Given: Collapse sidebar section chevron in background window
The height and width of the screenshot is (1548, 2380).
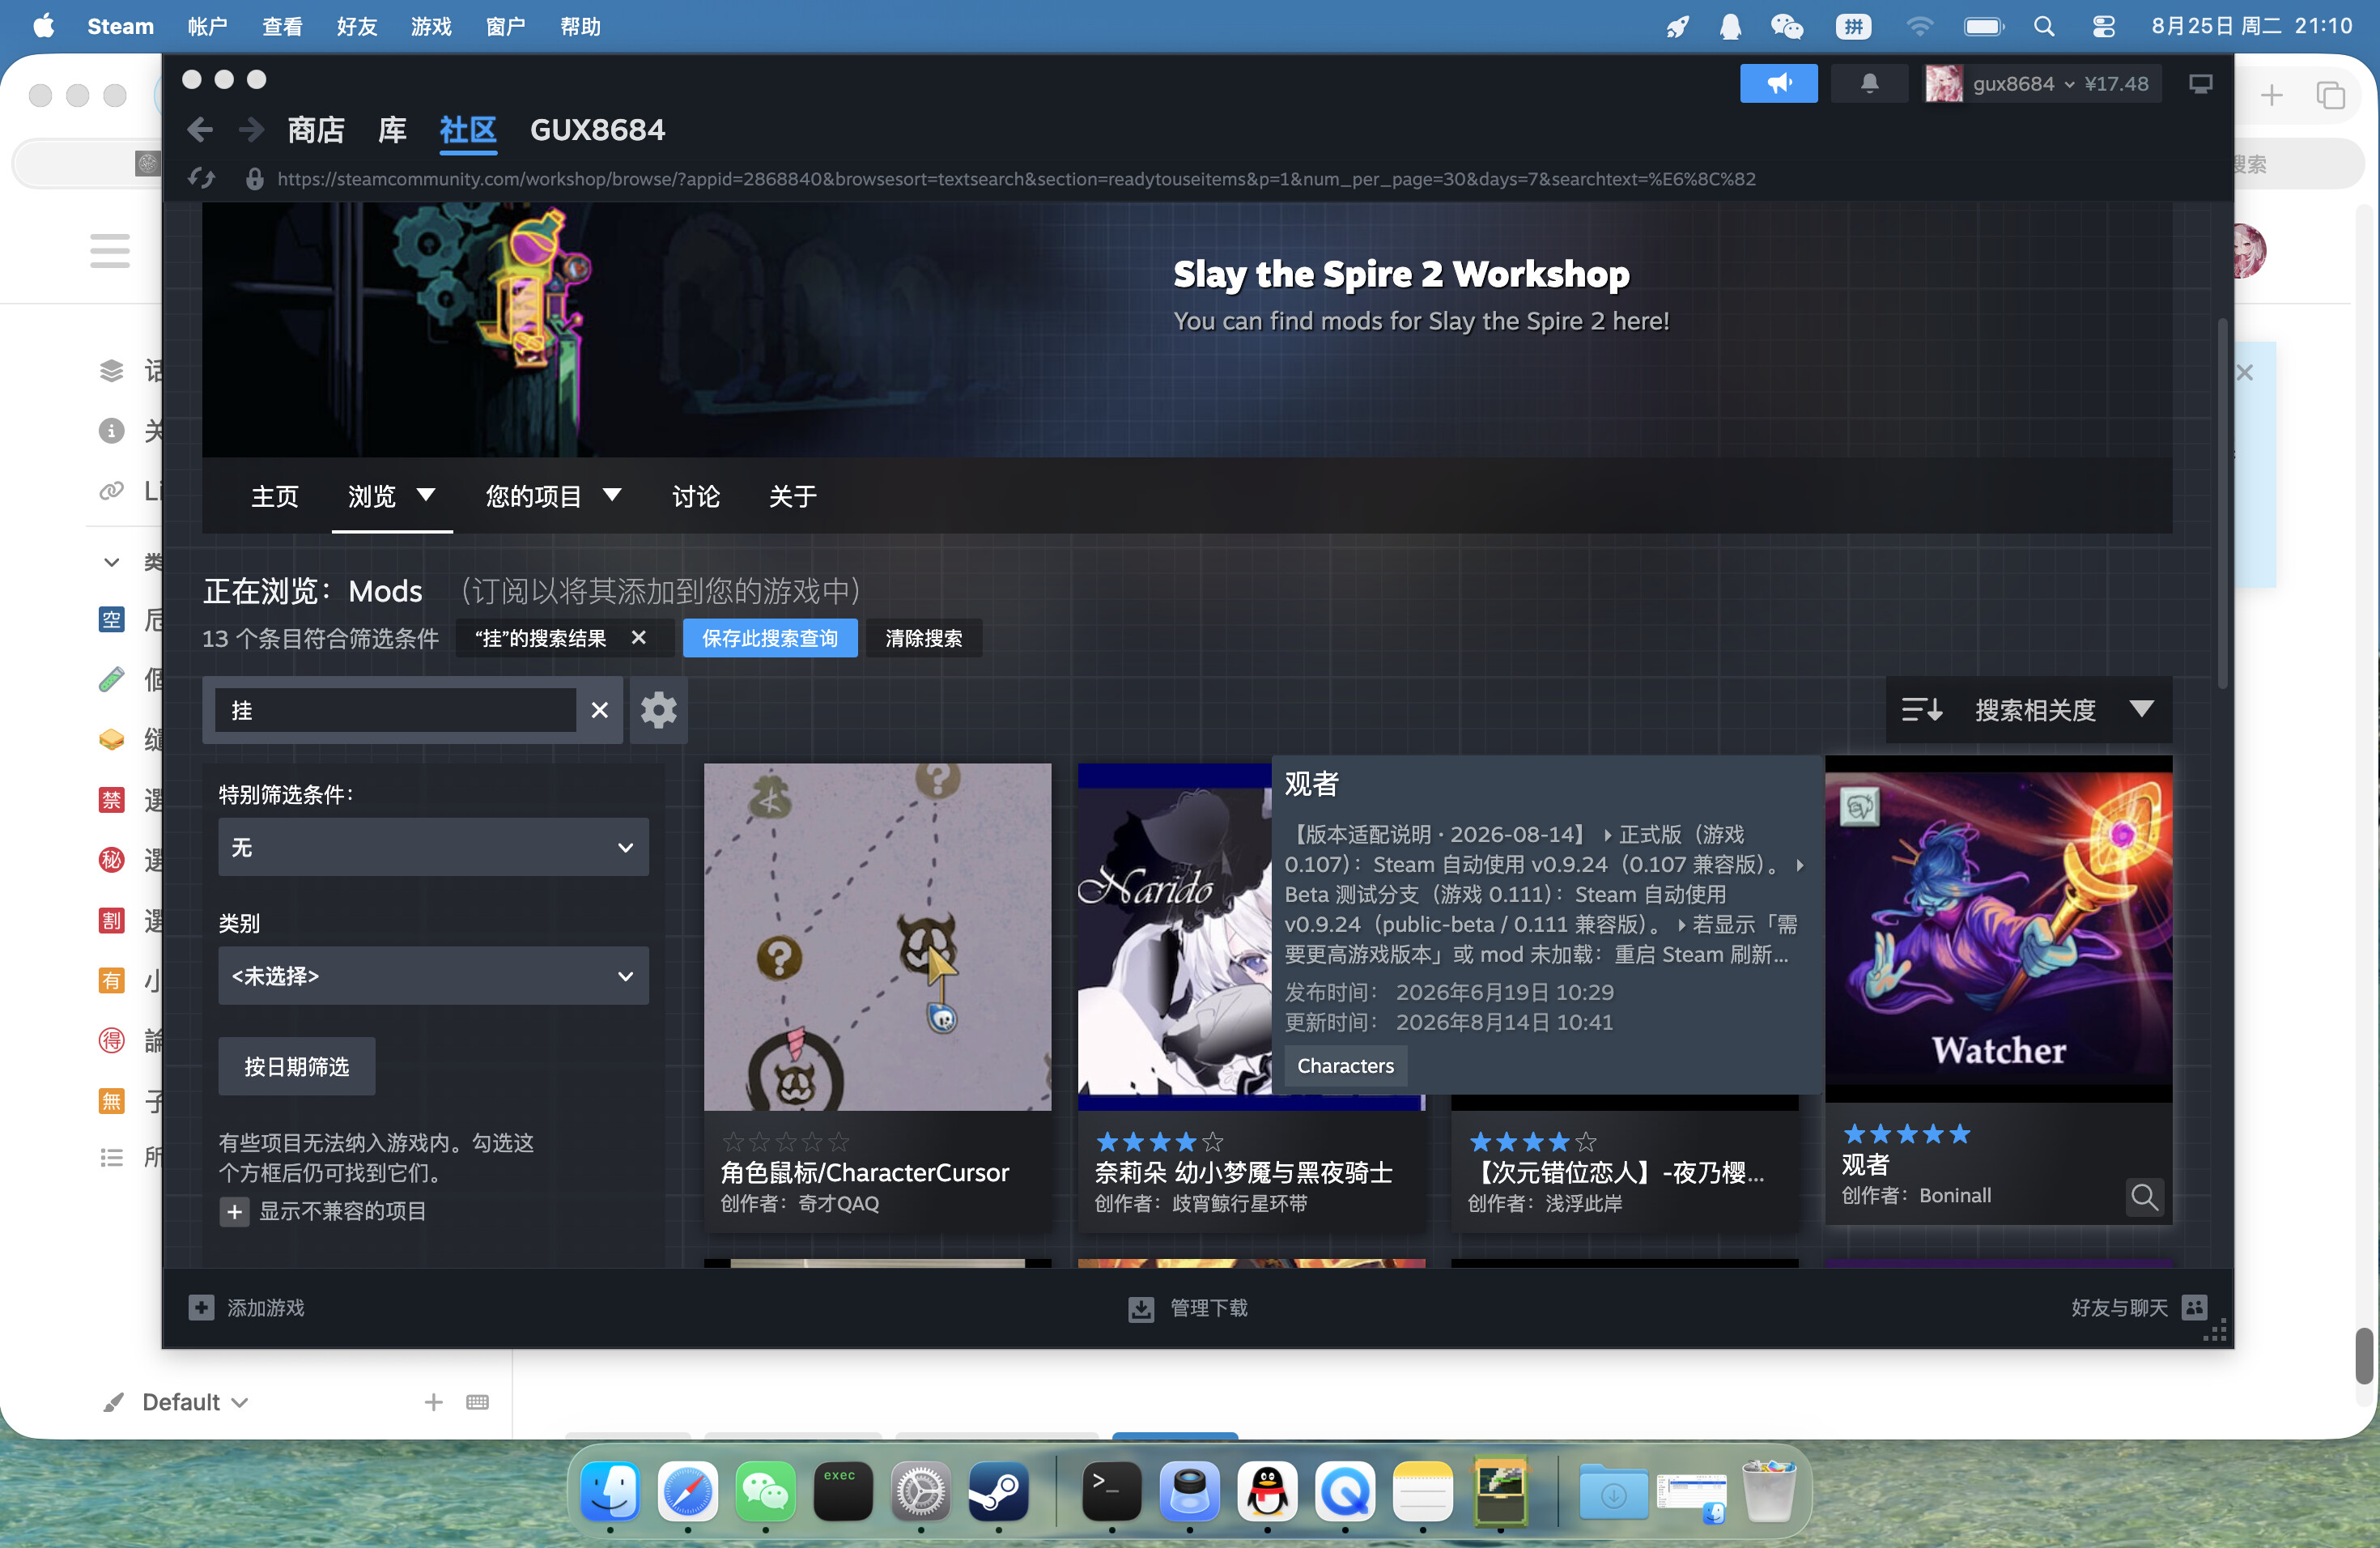Looking at the screenshot, I should [x=112, y=562].
